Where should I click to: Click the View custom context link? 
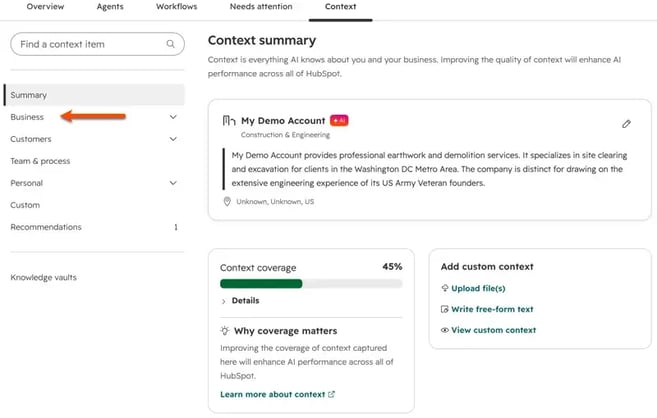point(494,330)
